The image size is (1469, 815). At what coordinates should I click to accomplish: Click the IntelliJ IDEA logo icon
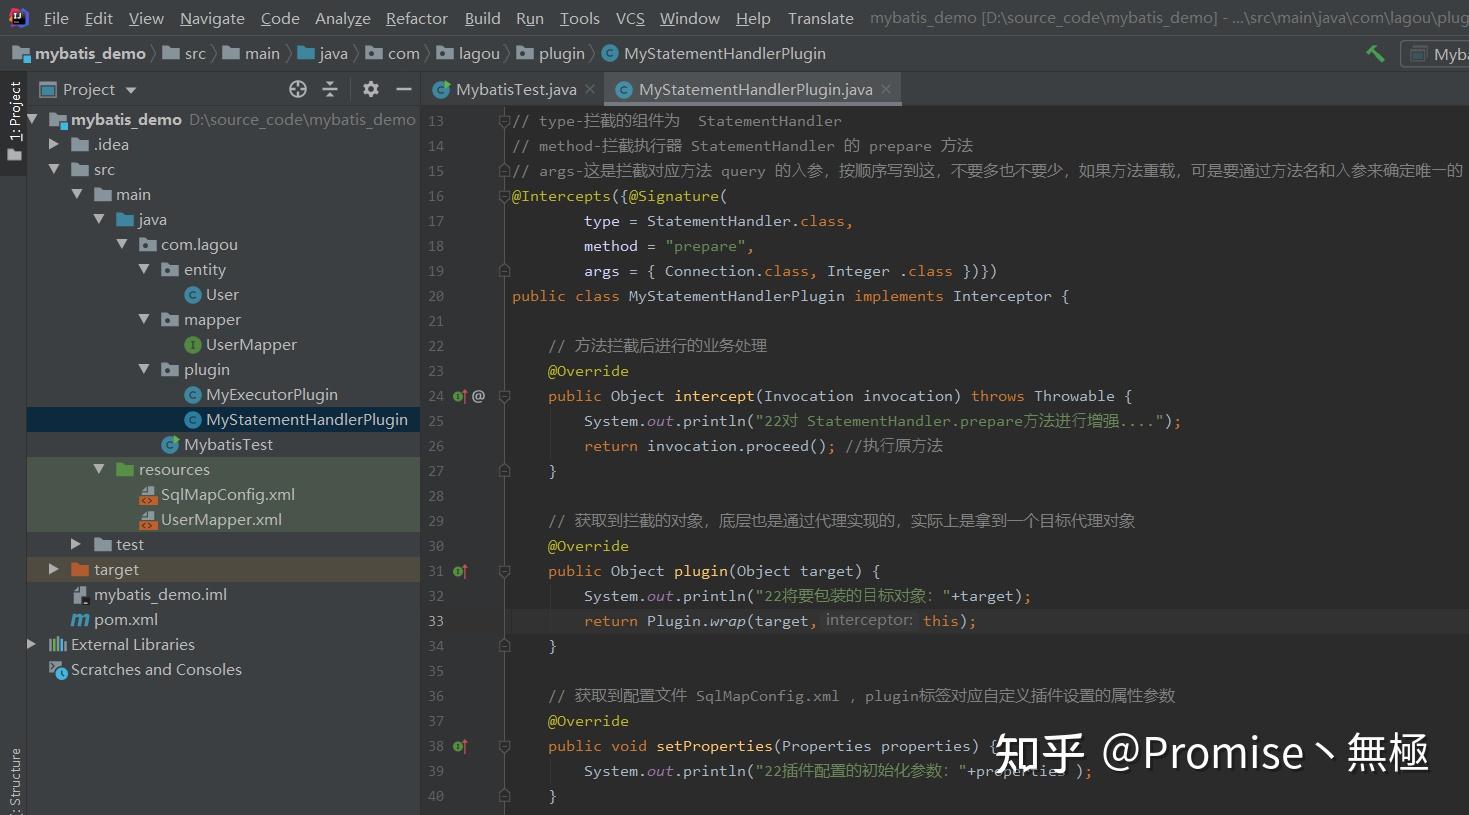[19, 17]
